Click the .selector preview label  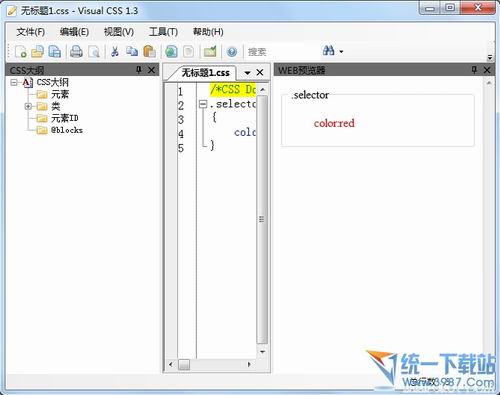[310, 95]
